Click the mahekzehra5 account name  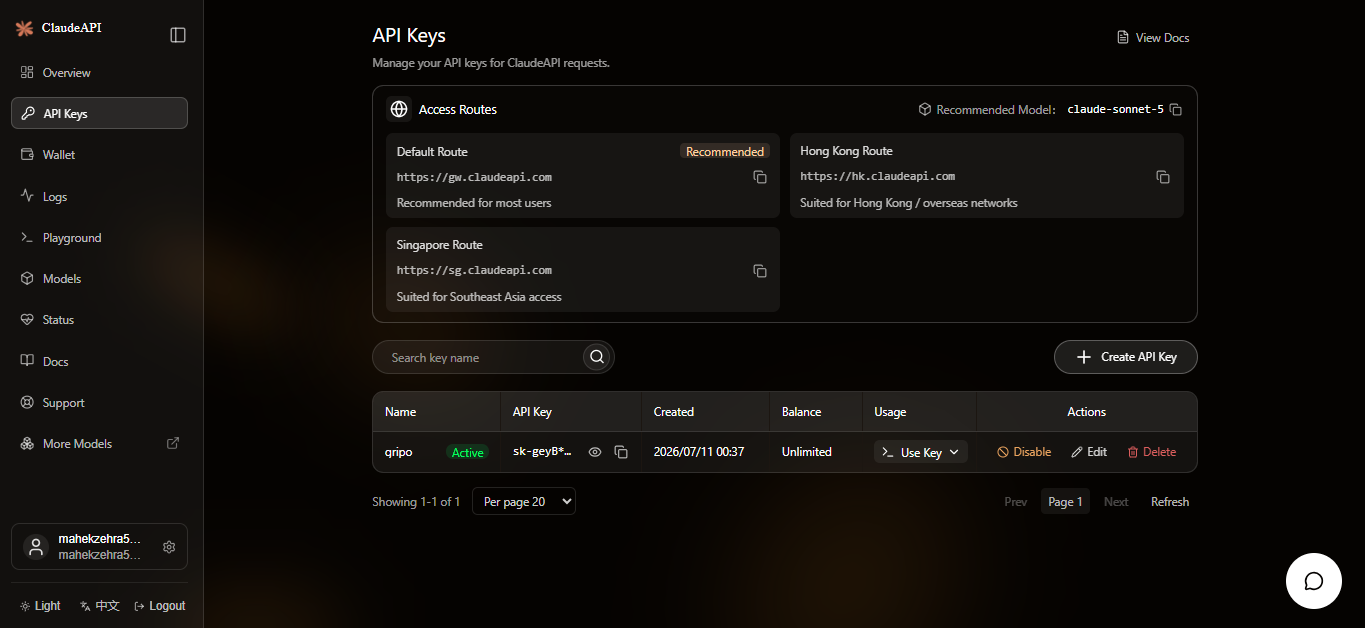point(100,539)
